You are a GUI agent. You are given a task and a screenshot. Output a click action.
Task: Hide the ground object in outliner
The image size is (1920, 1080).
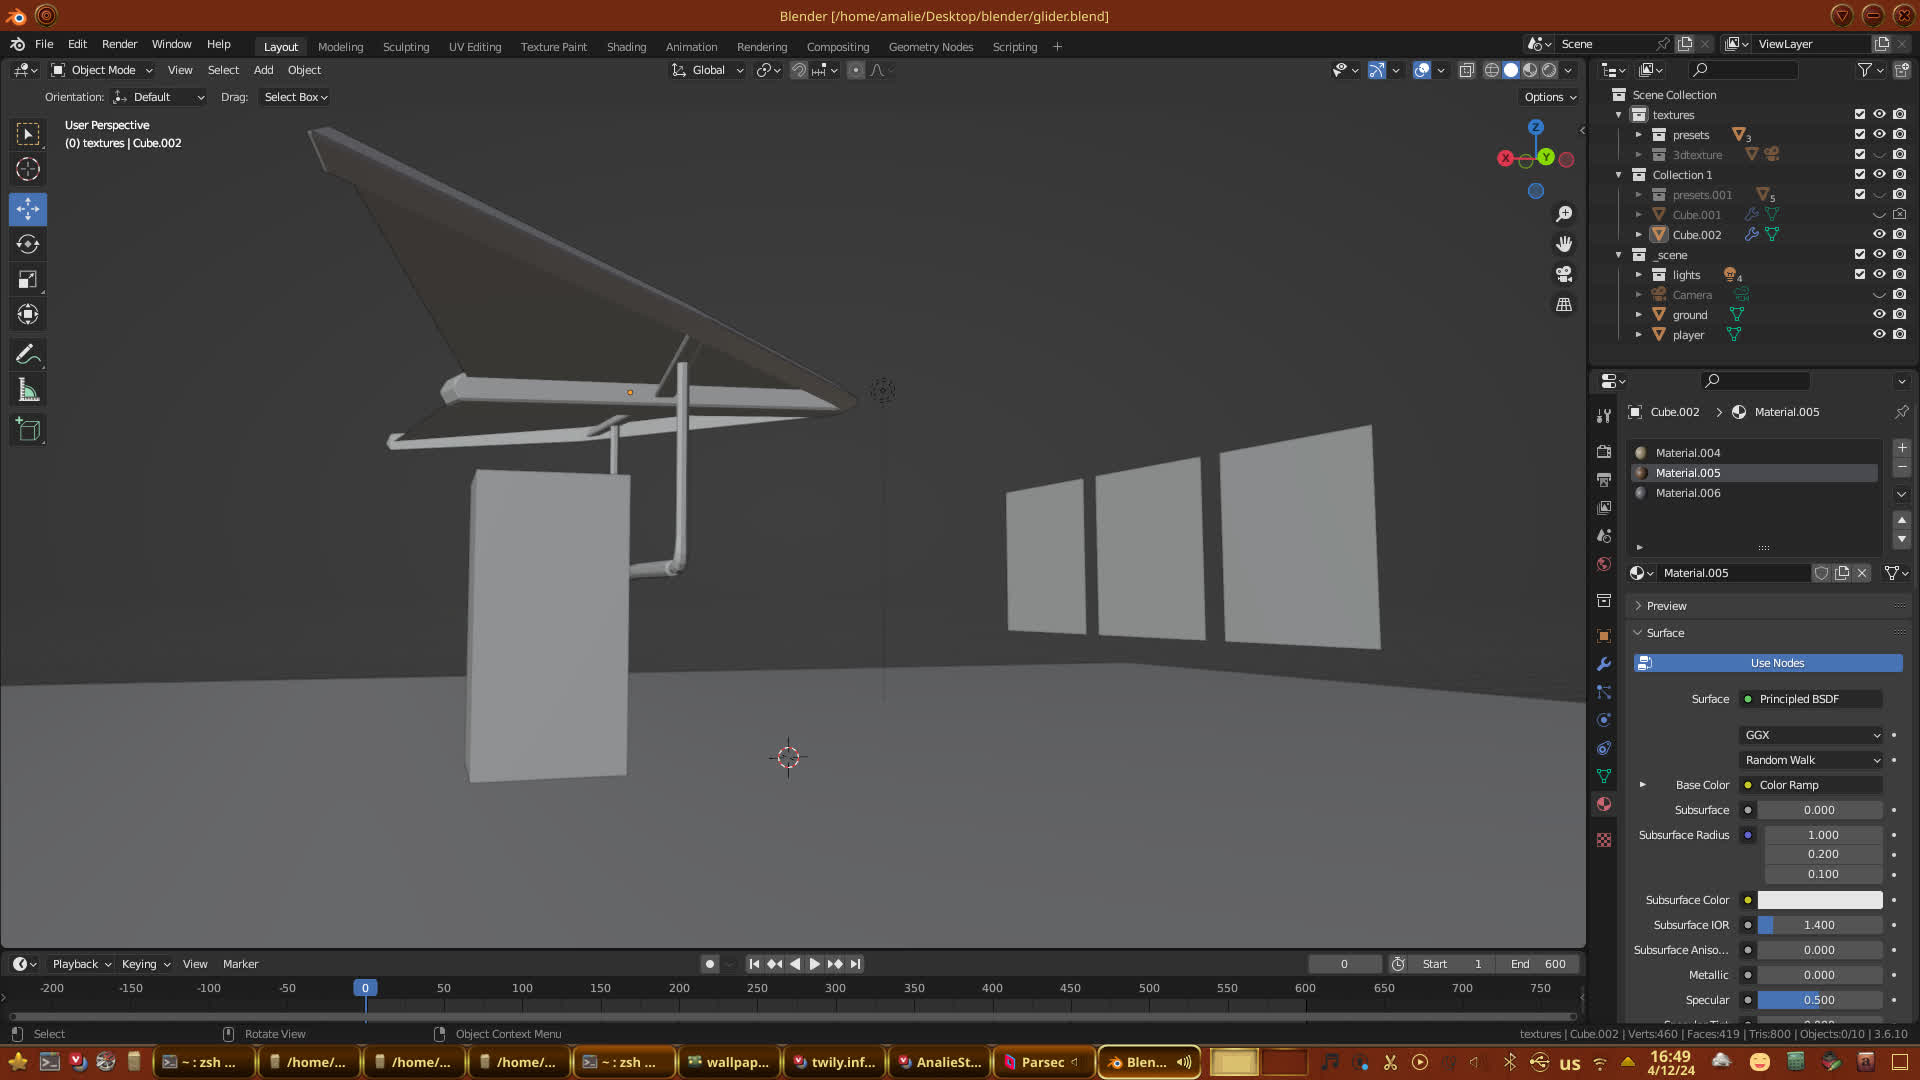pyautogui.click(x=1879, y=314)
